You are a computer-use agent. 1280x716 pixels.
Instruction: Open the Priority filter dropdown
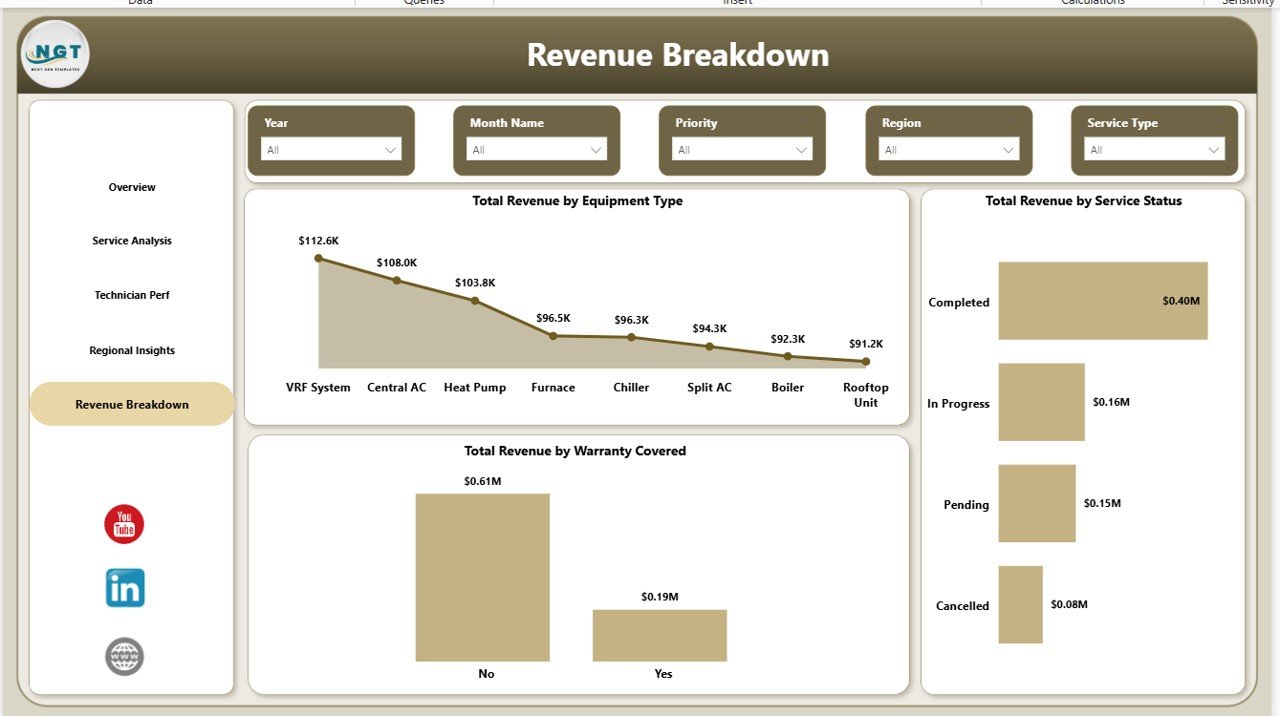point(801,149)
